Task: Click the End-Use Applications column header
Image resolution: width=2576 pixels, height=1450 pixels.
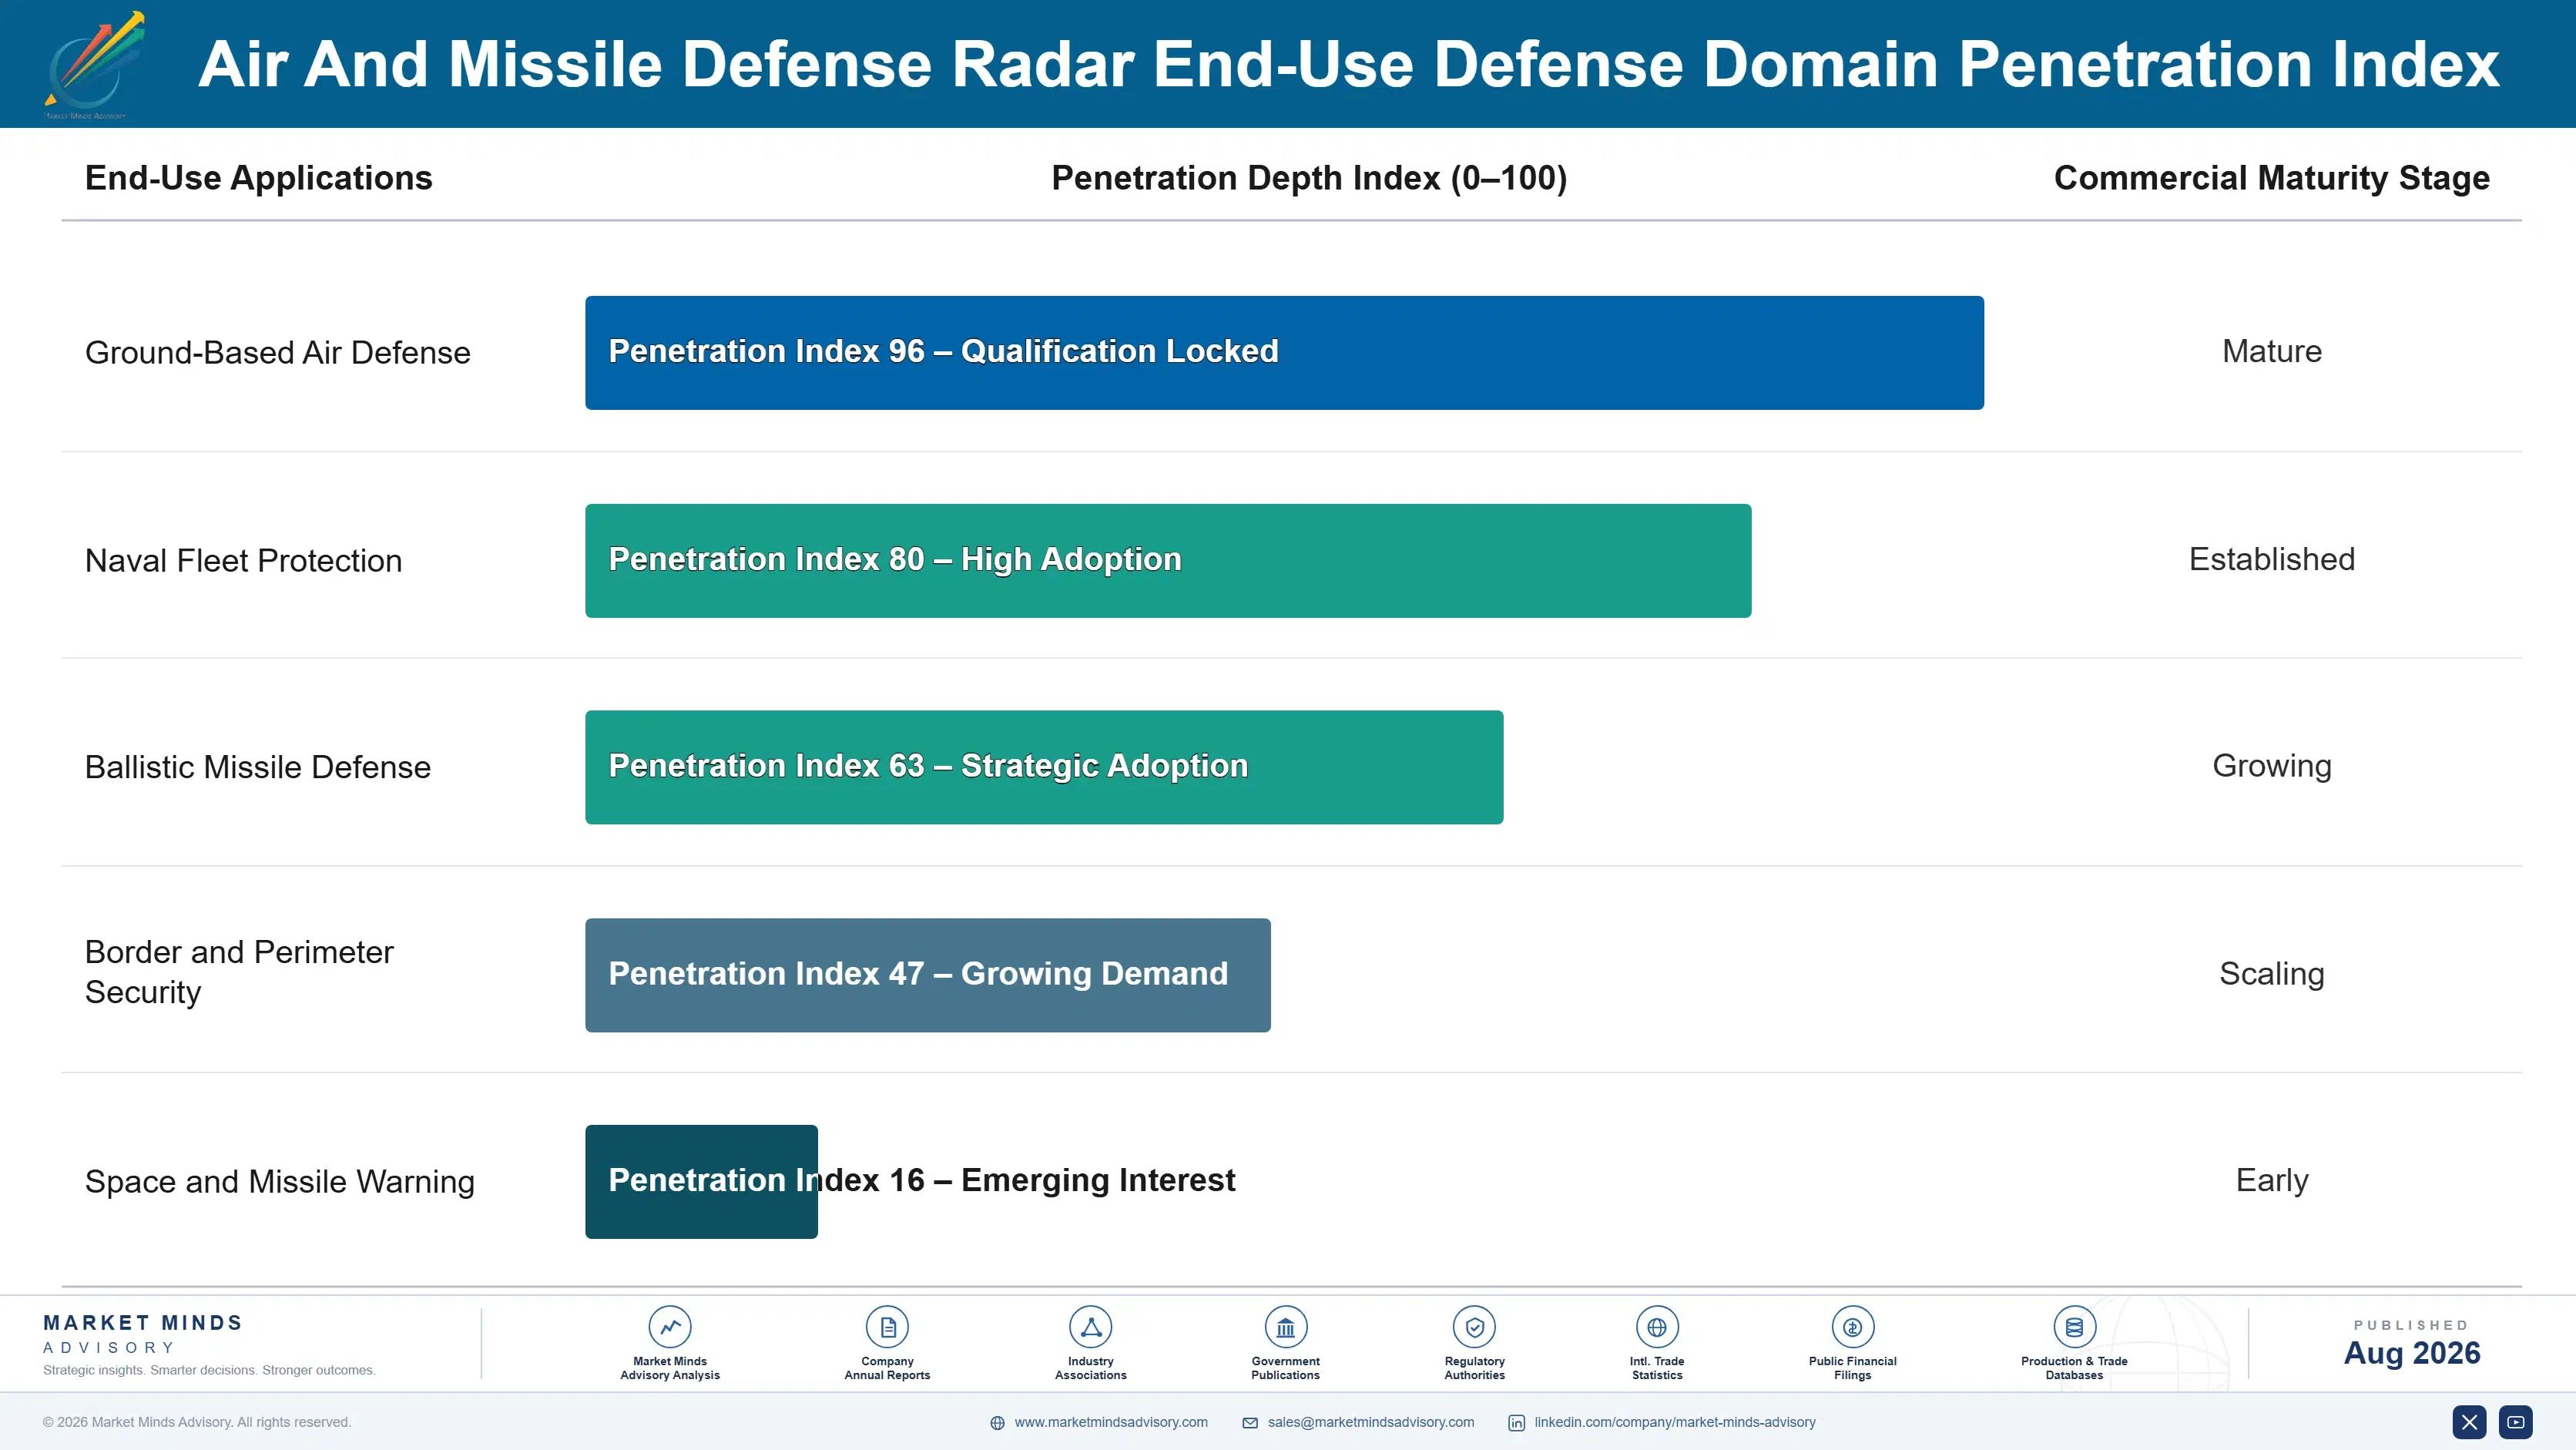Action: [x=258, y=178]
